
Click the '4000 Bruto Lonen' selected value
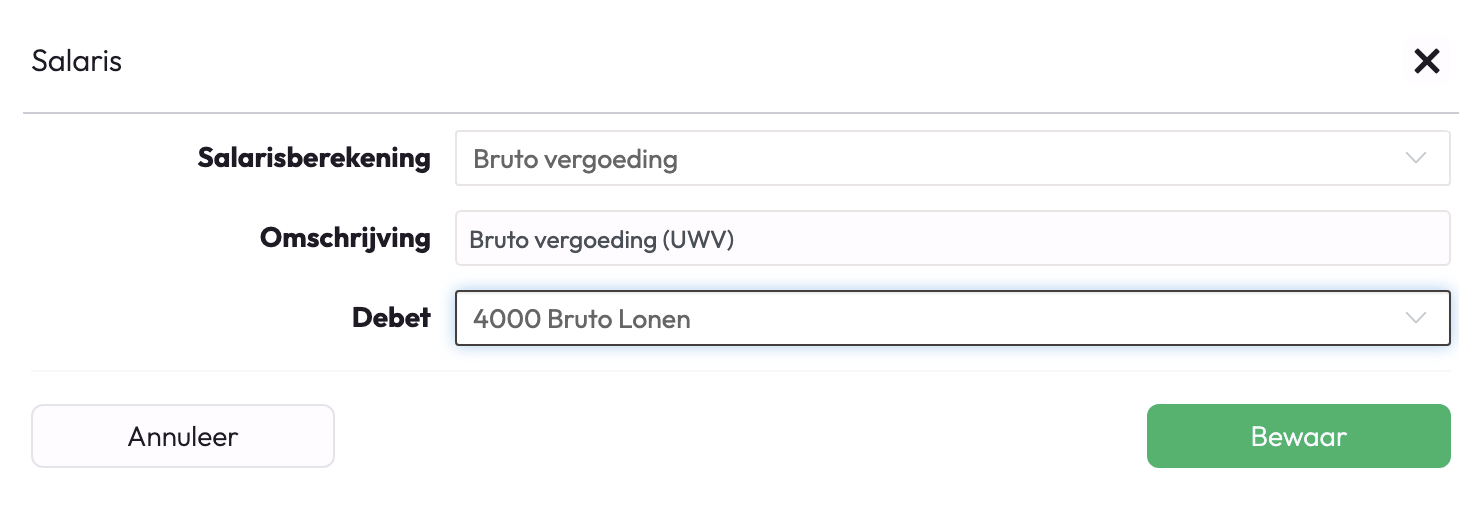point(581,319)
